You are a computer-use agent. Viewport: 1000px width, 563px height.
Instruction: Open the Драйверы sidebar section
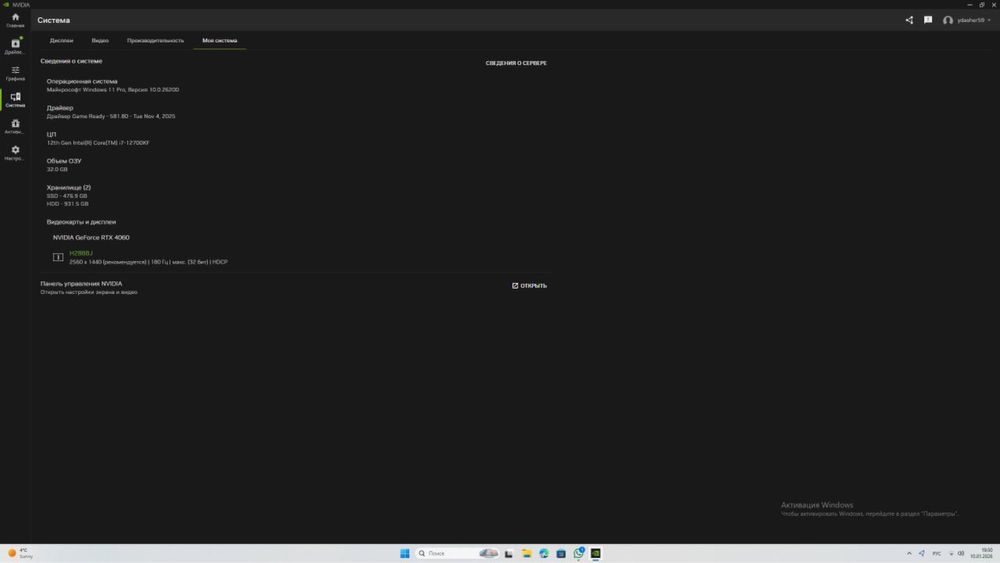click(15, 47)
